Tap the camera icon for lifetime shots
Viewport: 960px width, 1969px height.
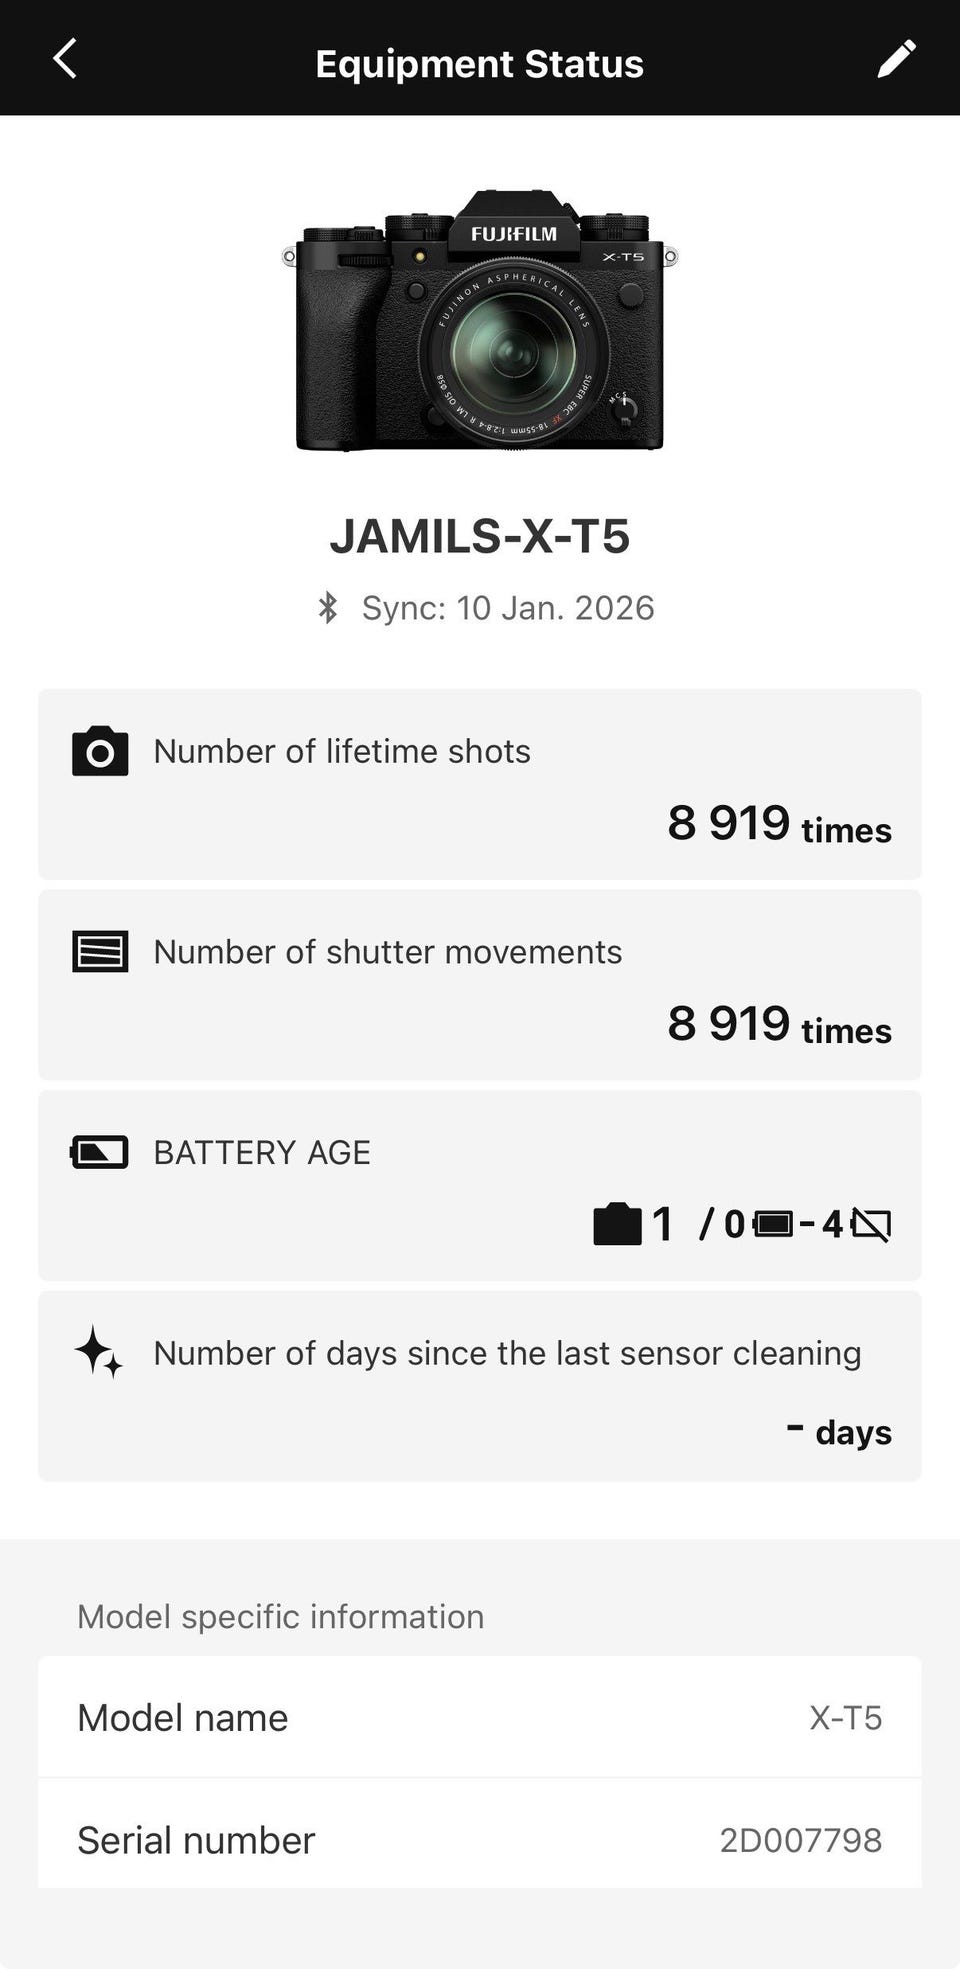coord(100,752)
